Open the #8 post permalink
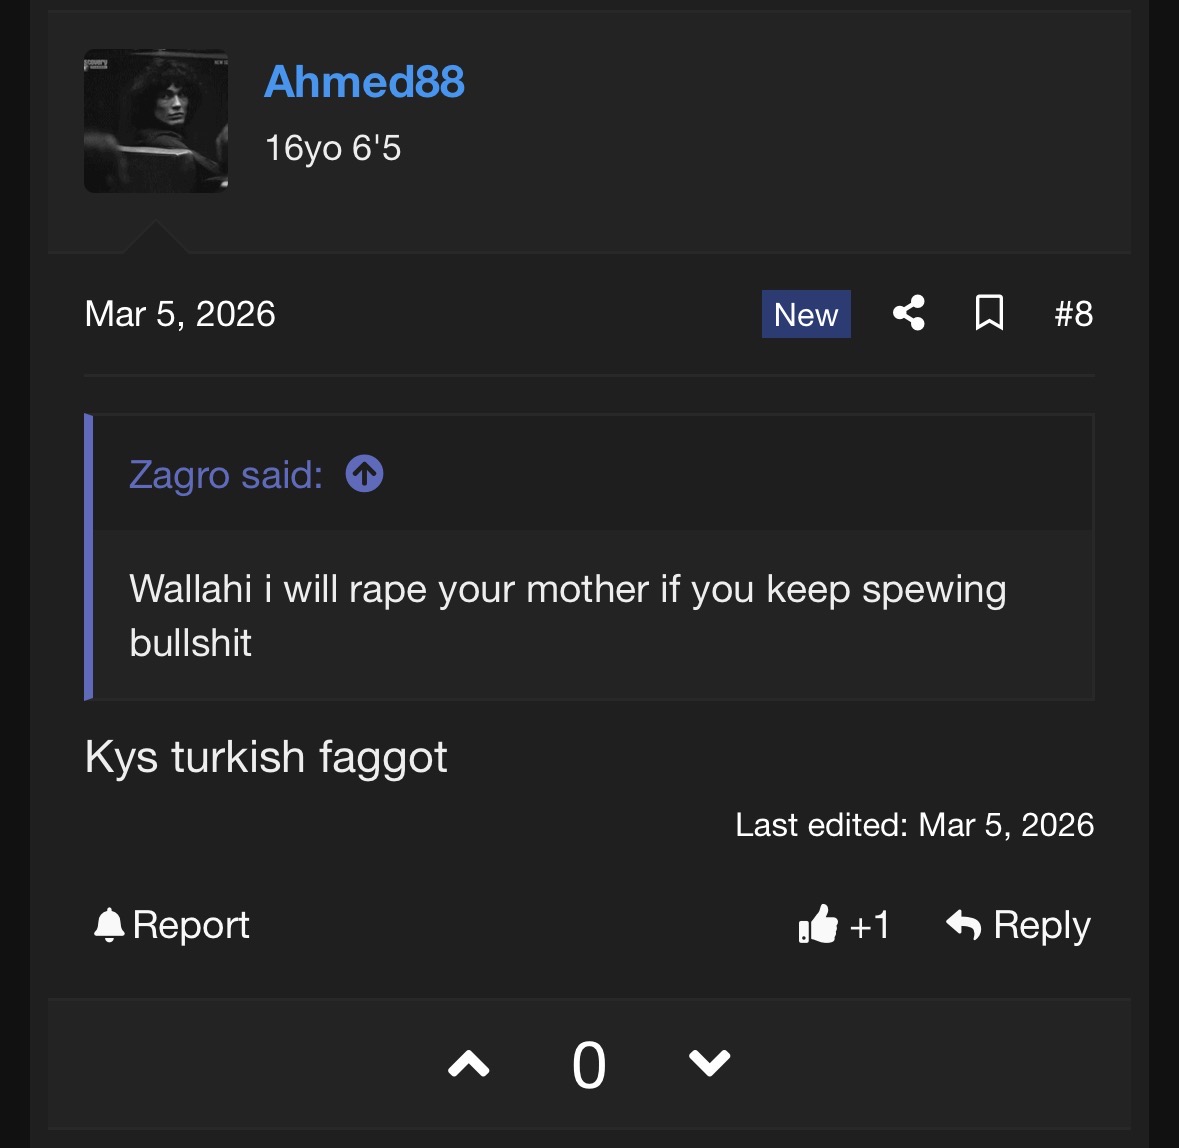1179x1148 pixels. (x=1073, y=314)
